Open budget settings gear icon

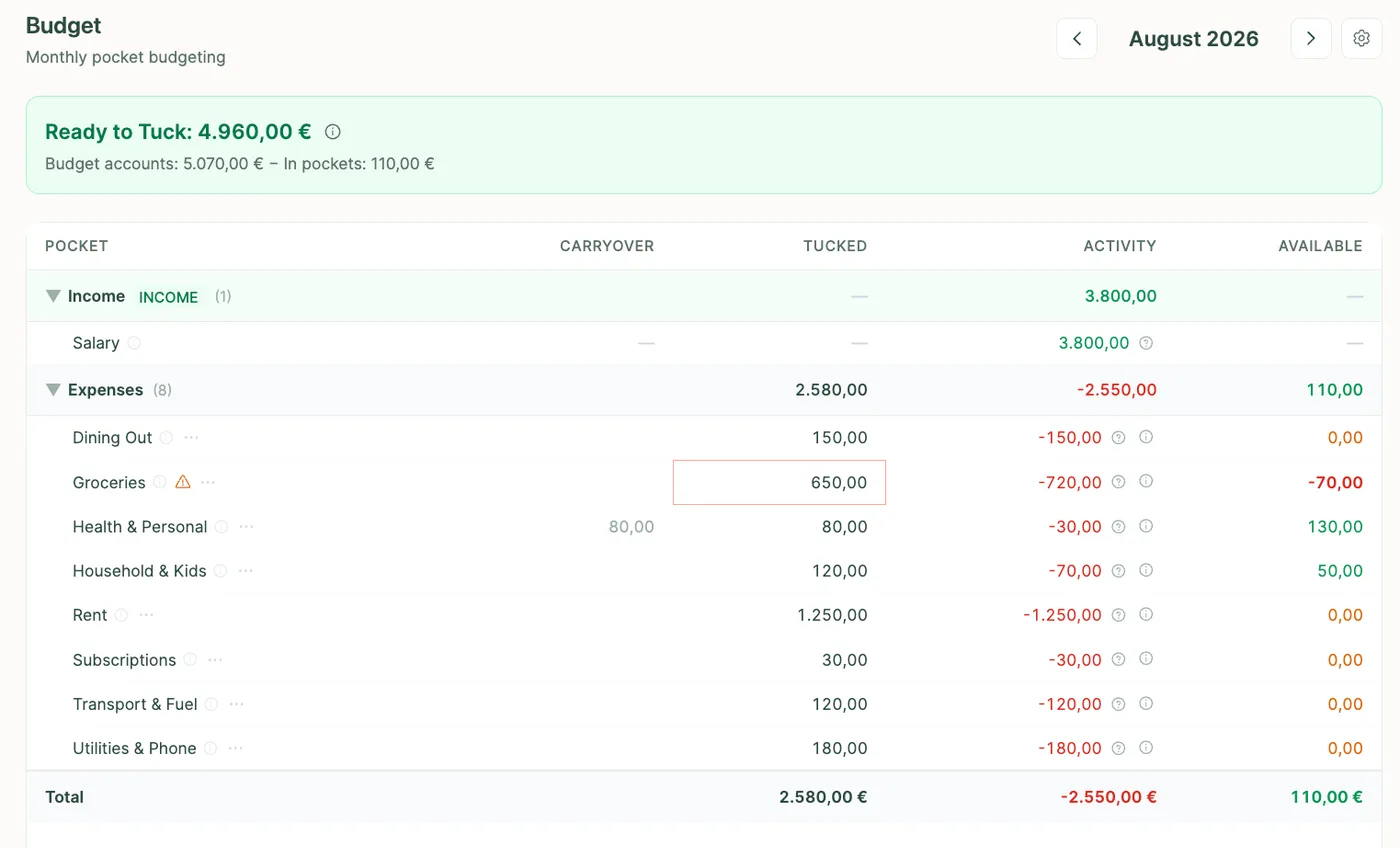1361,38
